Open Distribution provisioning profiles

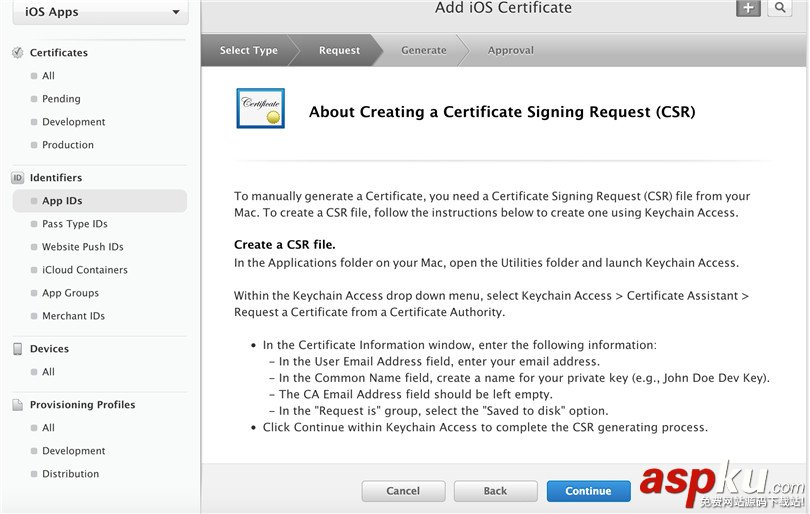click(70, 474)
